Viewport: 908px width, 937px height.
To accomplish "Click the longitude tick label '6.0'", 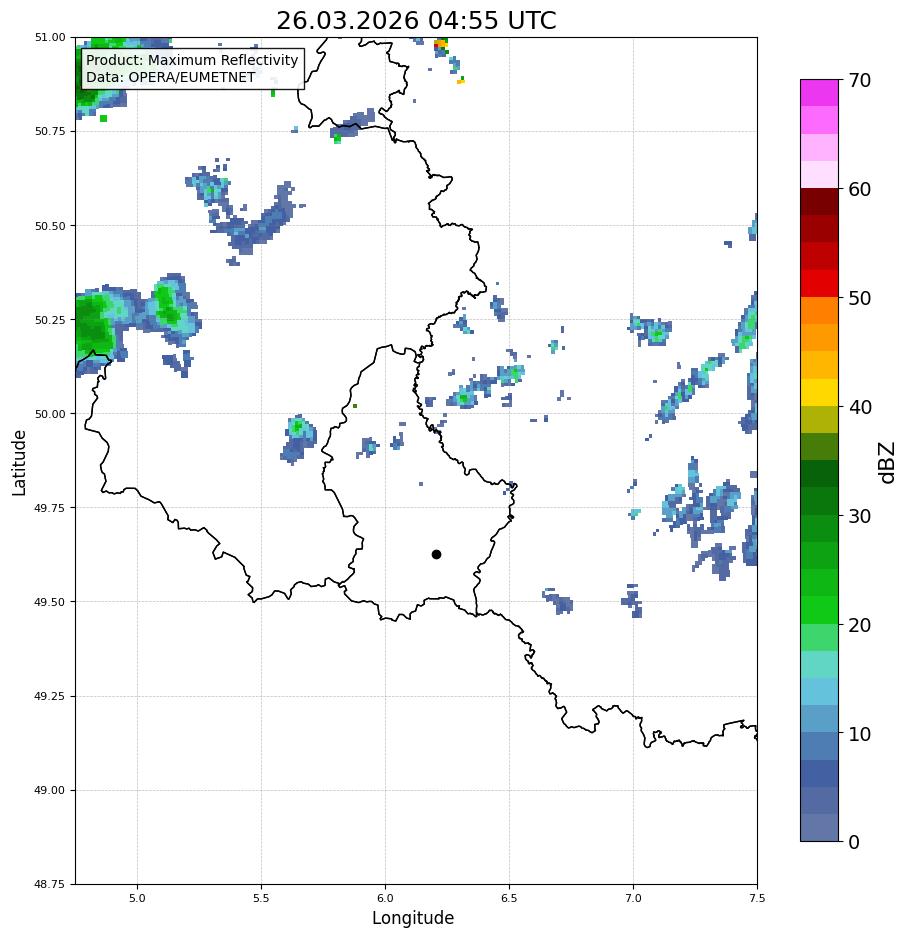I will point(386,898).
